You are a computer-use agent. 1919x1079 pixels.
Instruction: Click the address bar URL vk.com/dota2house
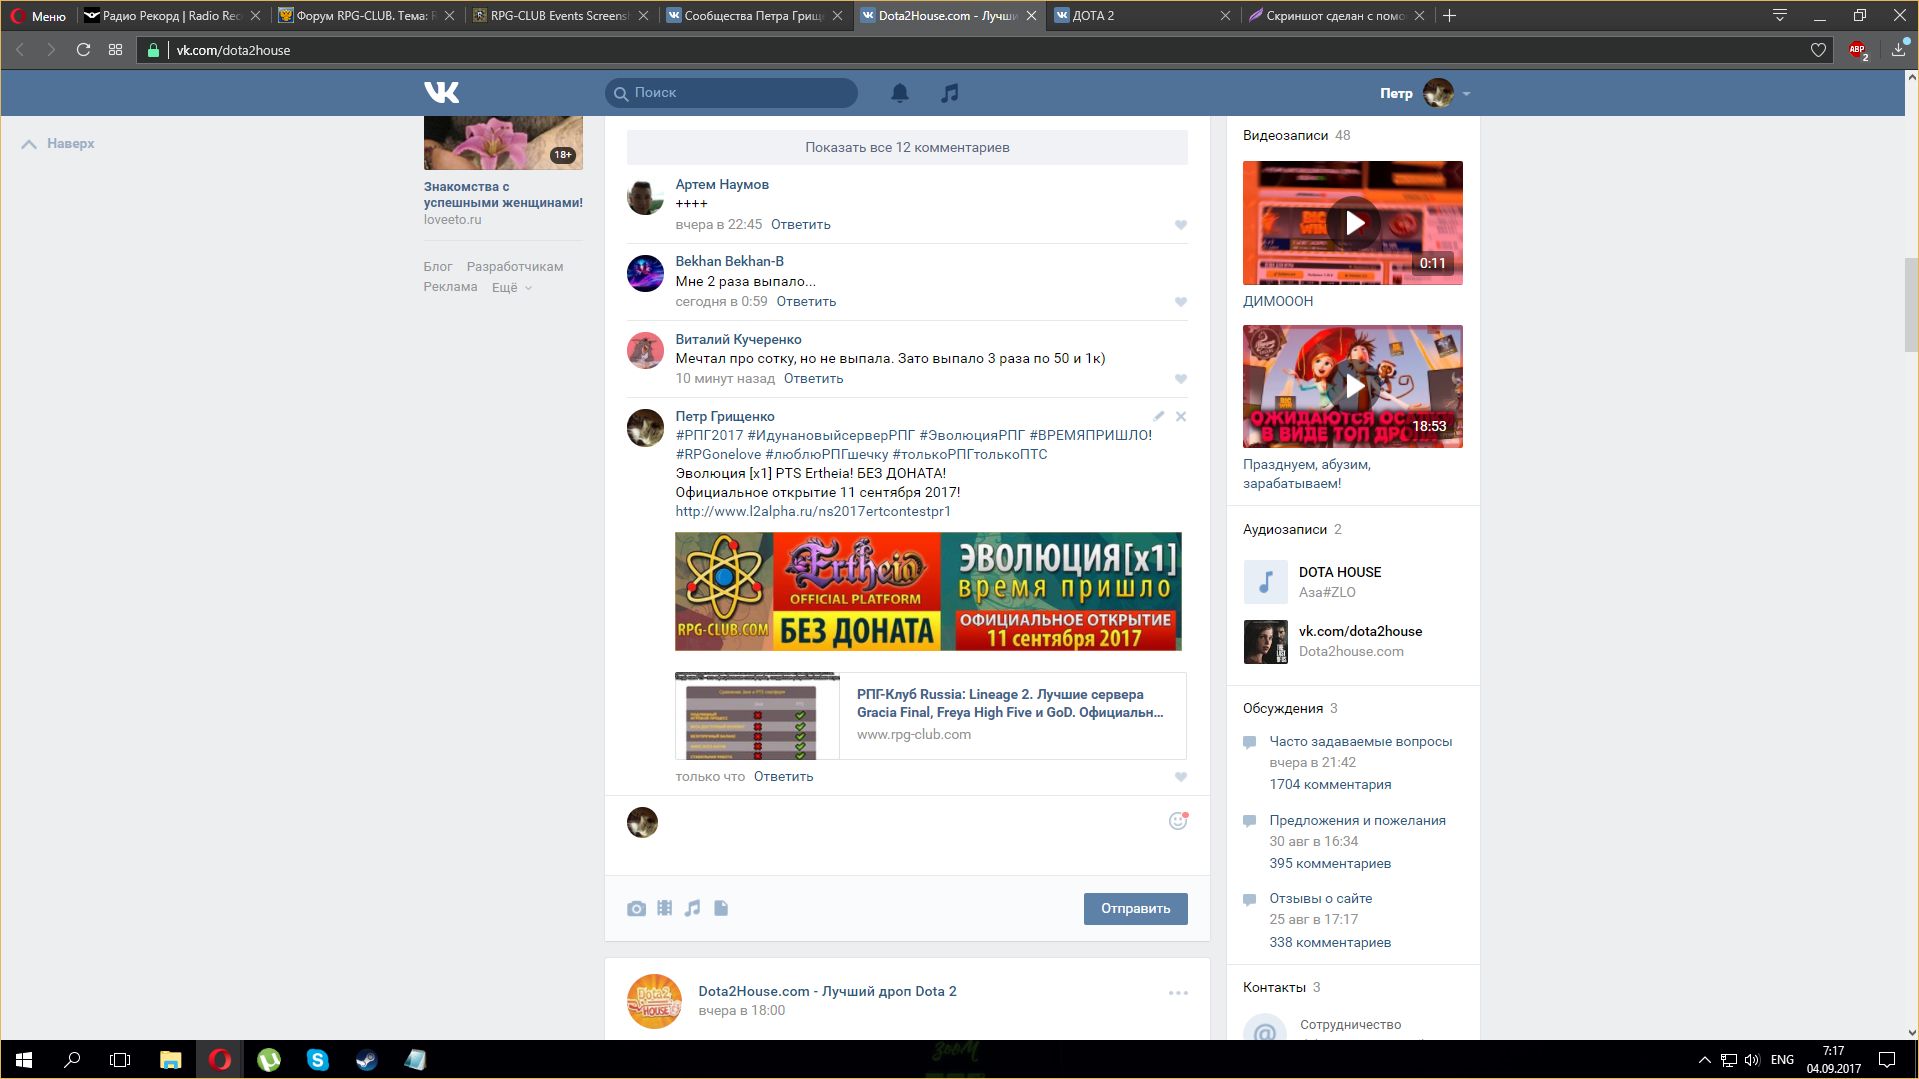pyautogui.click(x=234, y=50)
